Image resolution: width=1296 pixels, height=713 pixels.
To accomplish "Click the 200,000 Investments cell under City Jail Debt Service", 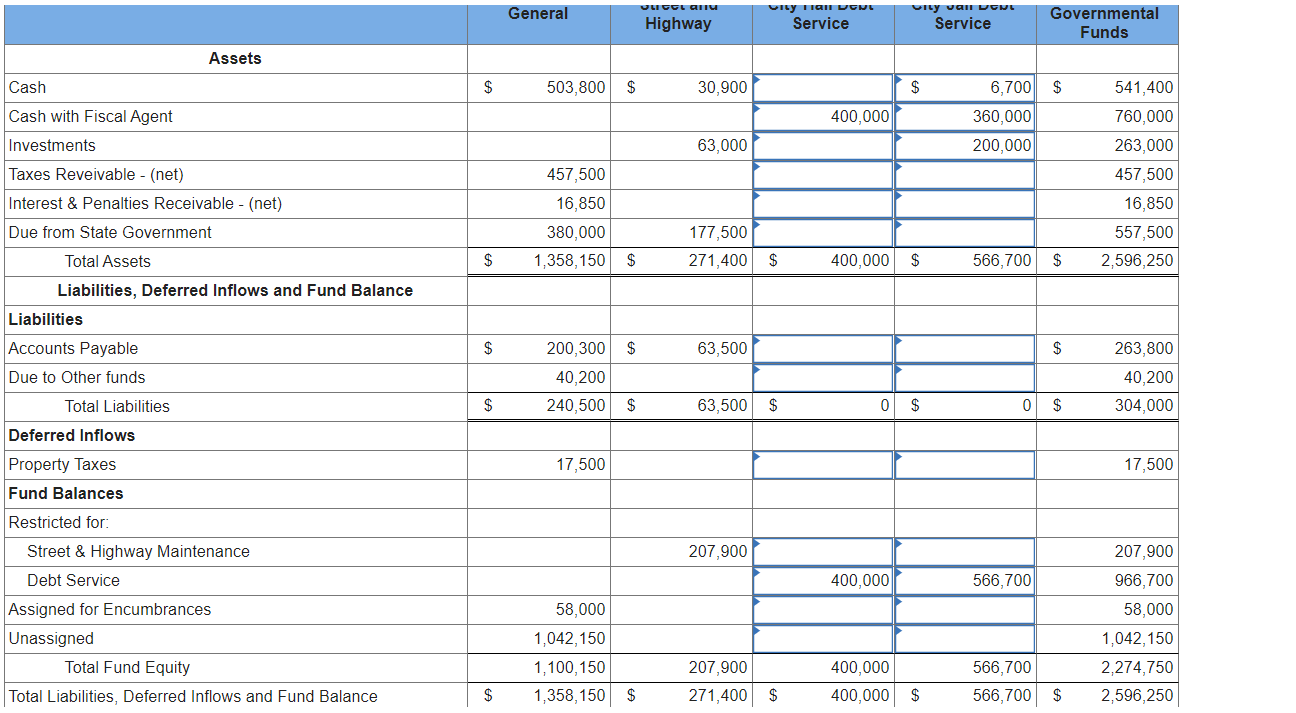I will point(964,145).
